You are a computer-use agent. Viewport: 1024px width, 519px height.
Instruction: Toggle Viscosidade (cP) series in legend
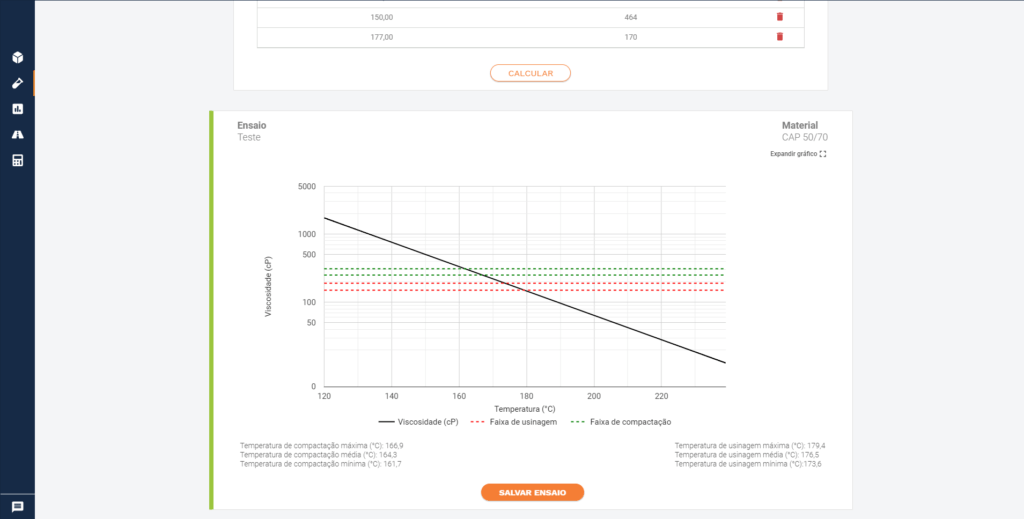pos(418,422)
